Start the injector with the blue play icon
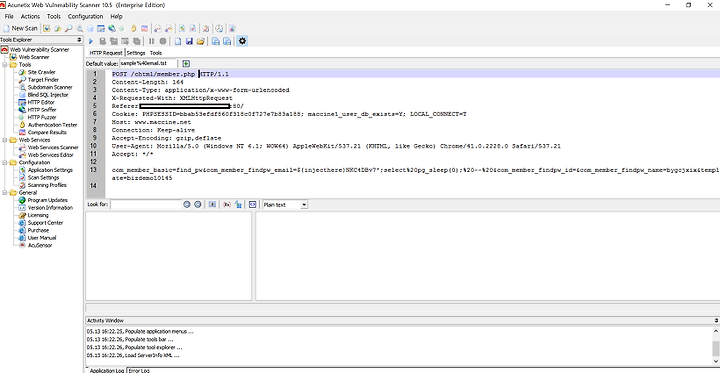 coord(90,41)
